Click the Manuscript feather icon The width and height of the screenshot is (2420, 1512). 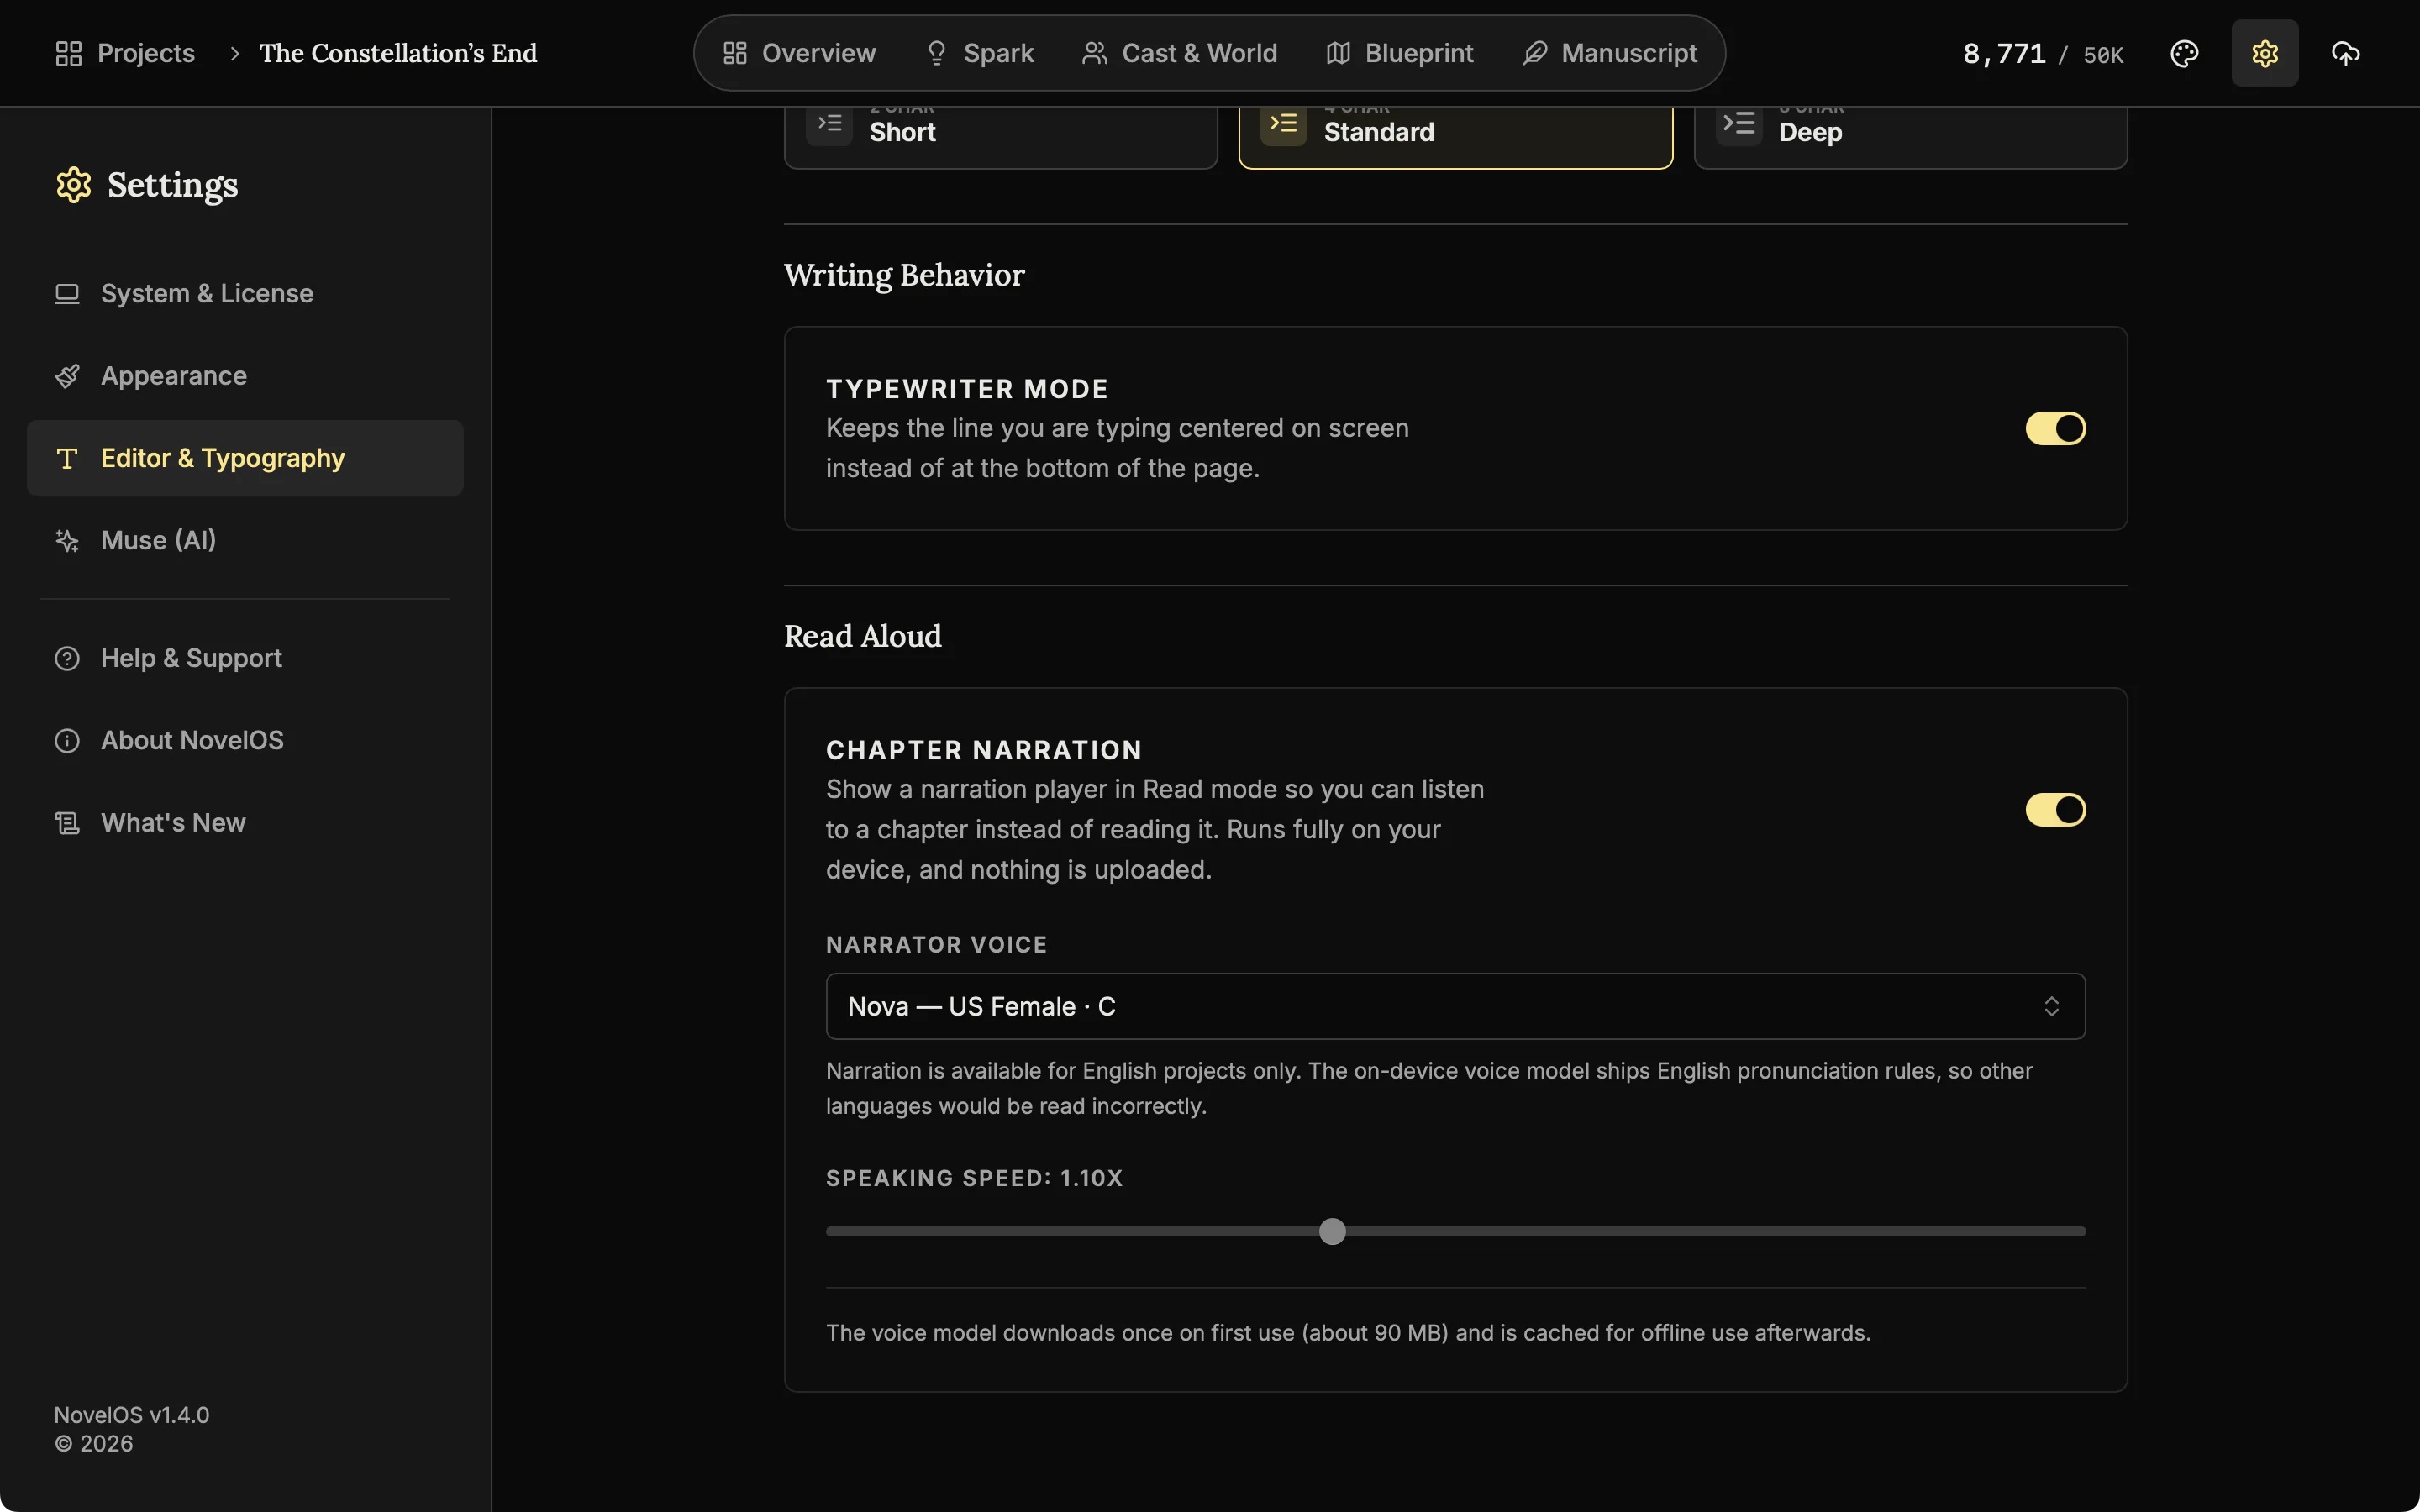click(x=1534, y=53)
